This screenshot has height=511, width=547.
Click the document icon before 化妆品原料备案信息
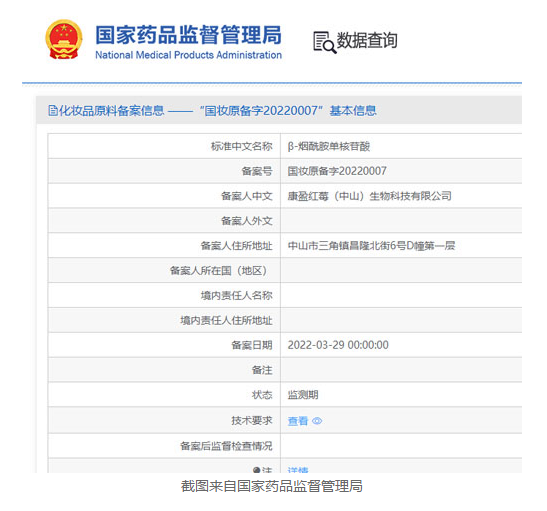pyautogui.click(x=53, y=111)
